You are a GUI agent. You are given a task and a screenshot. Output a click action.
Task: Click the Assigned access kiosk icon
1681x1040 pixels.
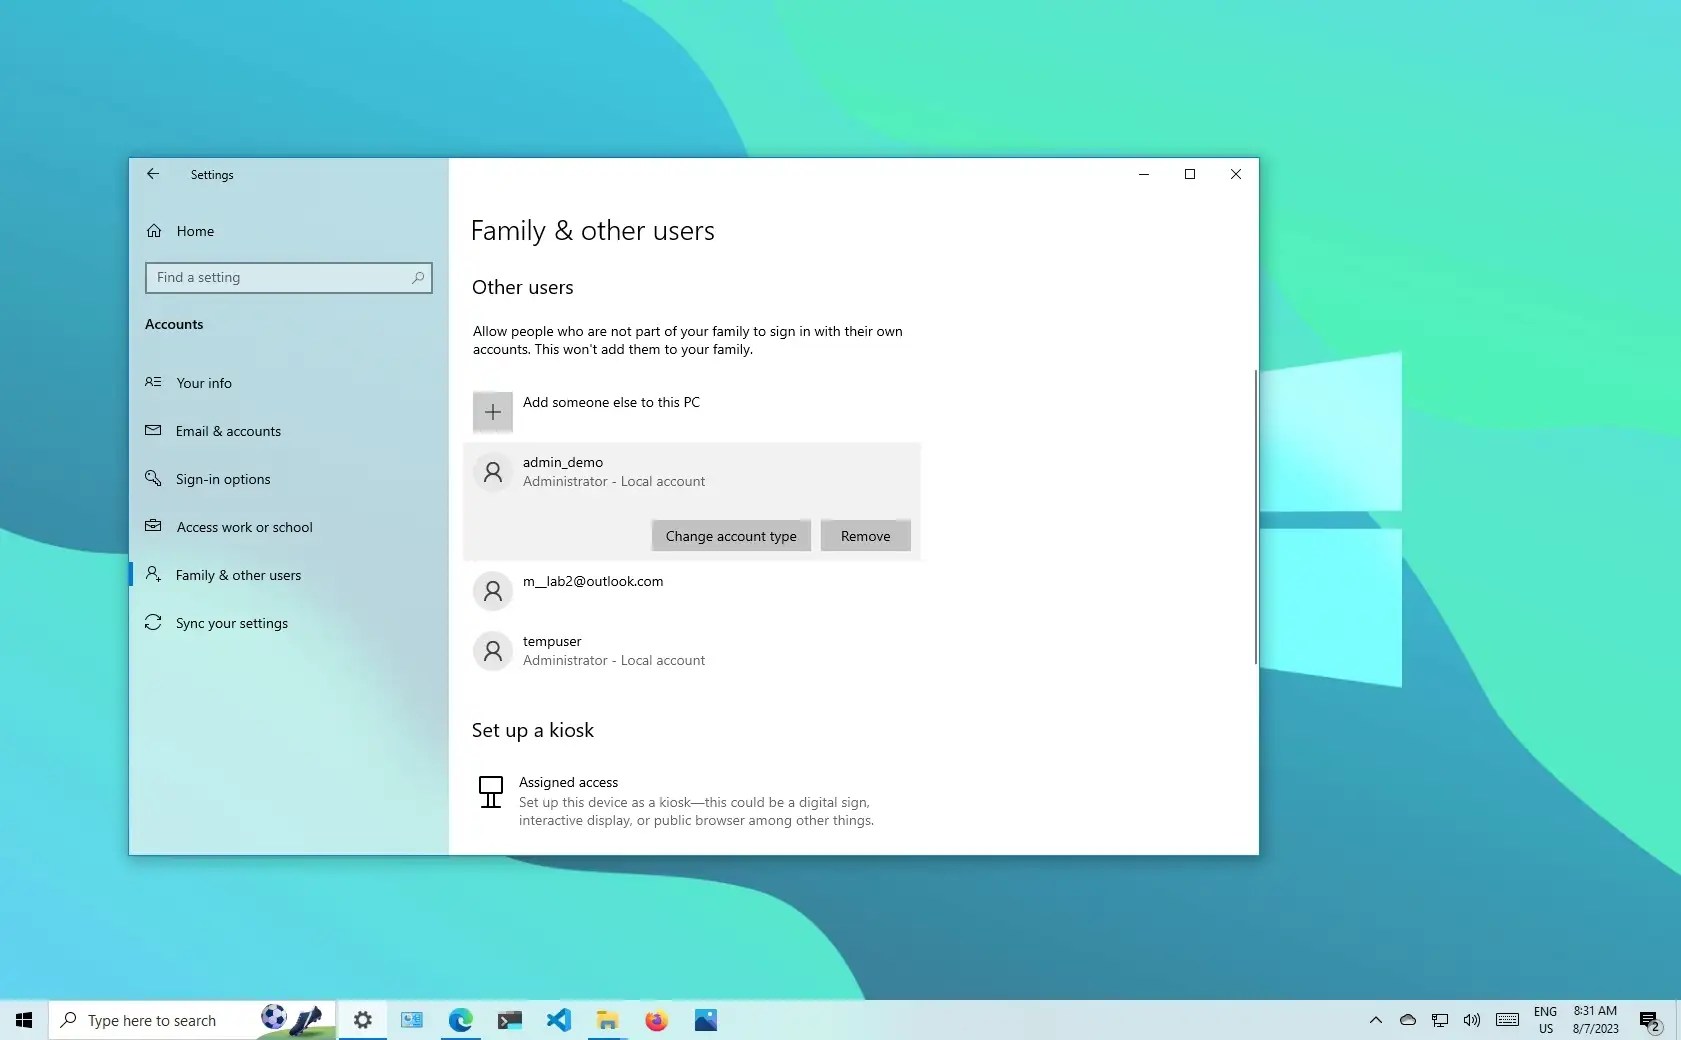[491, 791]
